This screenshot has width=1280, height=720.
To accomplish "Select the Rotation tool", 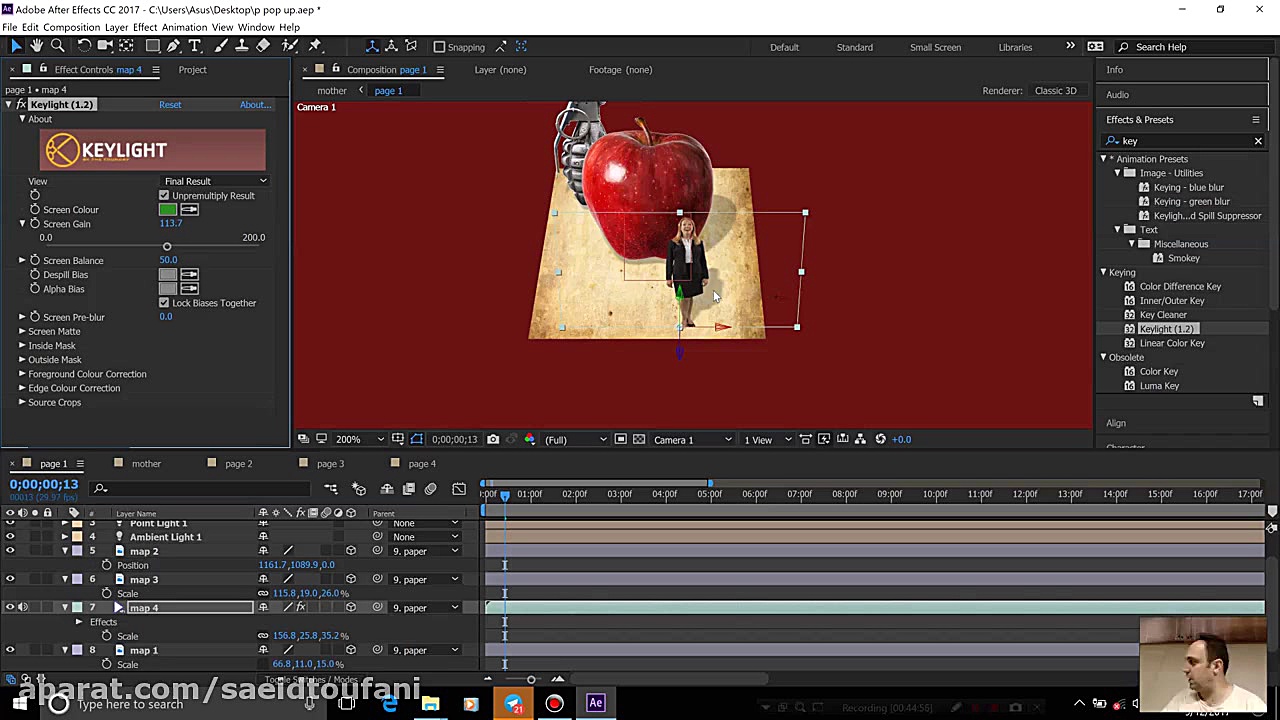I will (84, 46).
